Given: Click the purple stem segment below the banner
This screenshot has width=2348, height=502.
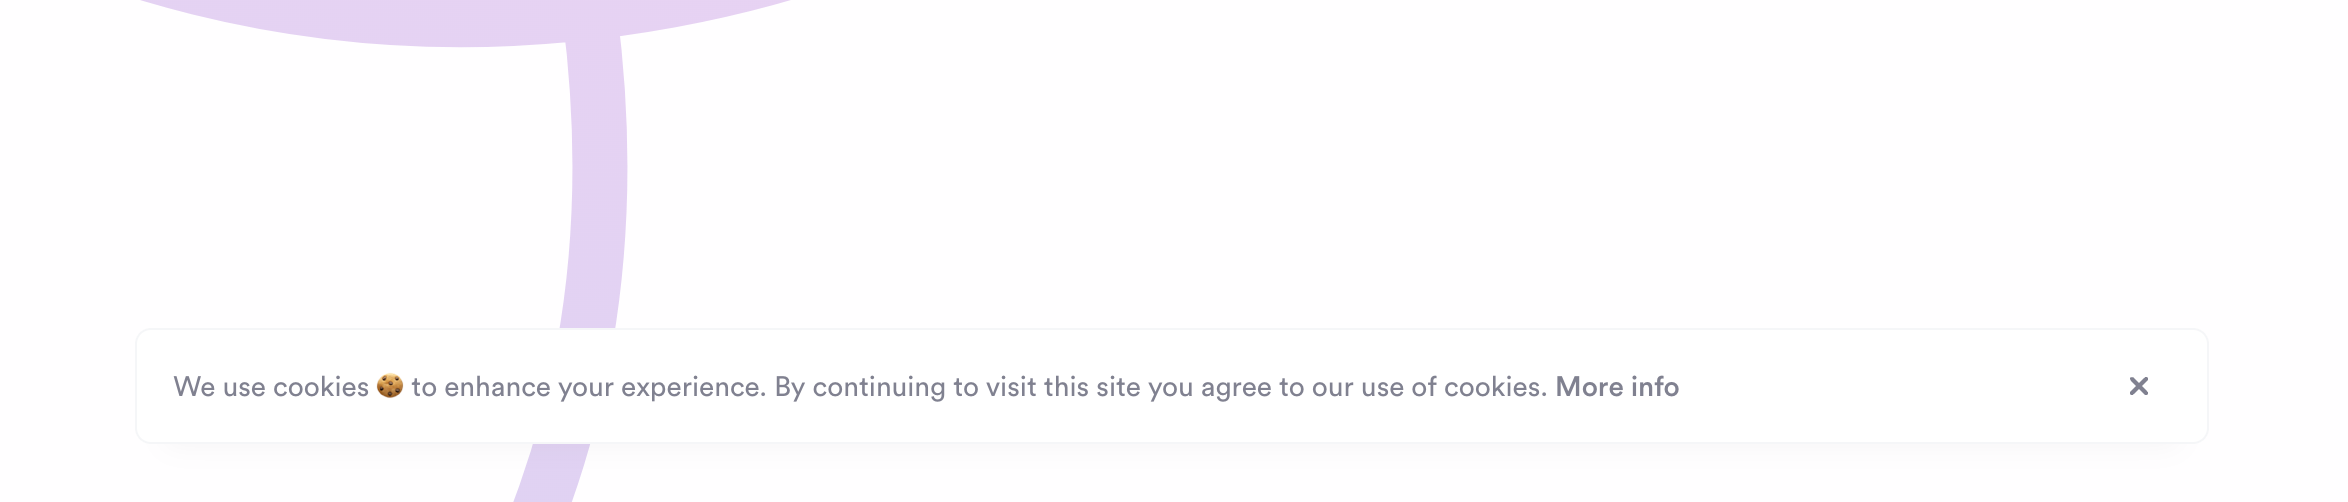Looking at the screenshot, I should [555, 470].
